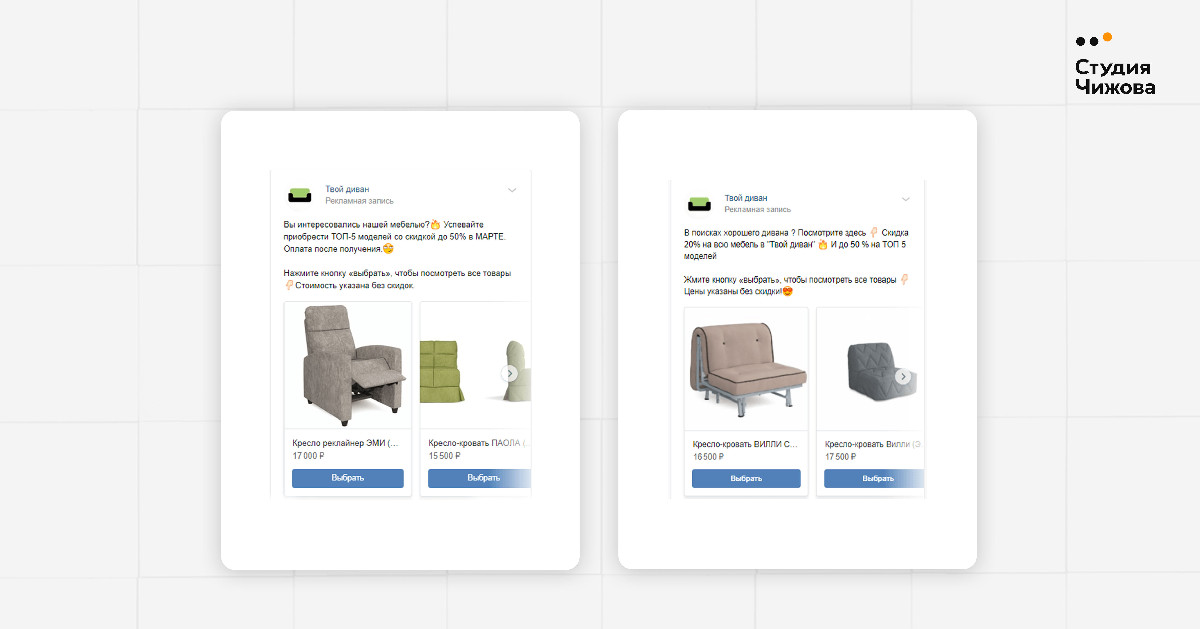Click the Твой диван avatar in left ad
The image size is (1200, 629).
coord(300,195)
